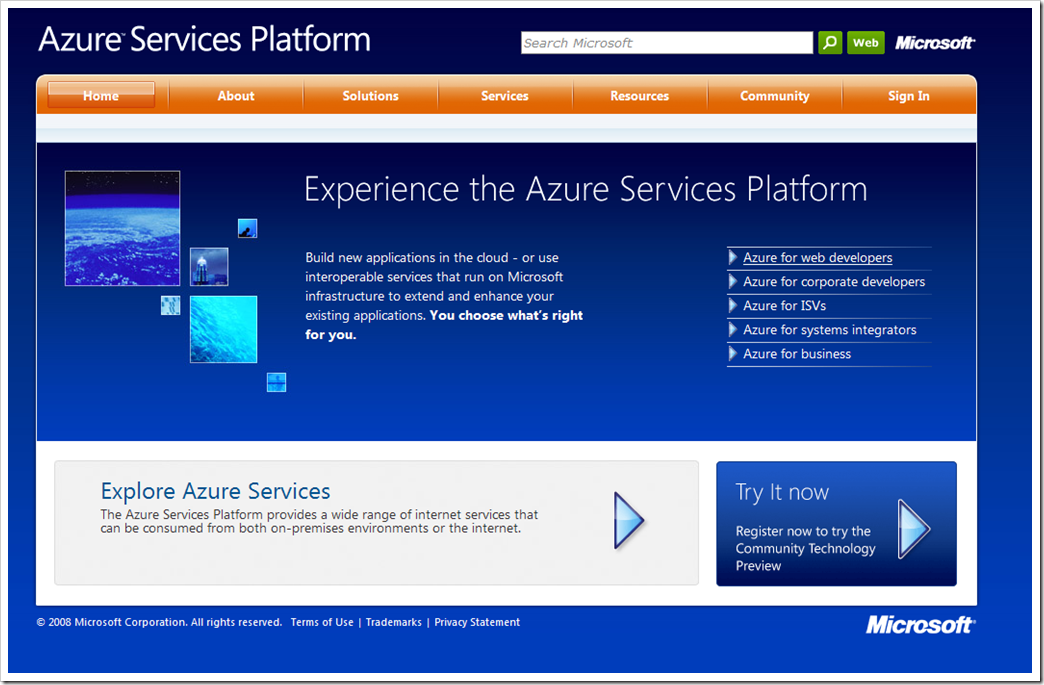Click arrow bullet beside Azure for business
Screen dimensions: 1044x685
[733, 354]
